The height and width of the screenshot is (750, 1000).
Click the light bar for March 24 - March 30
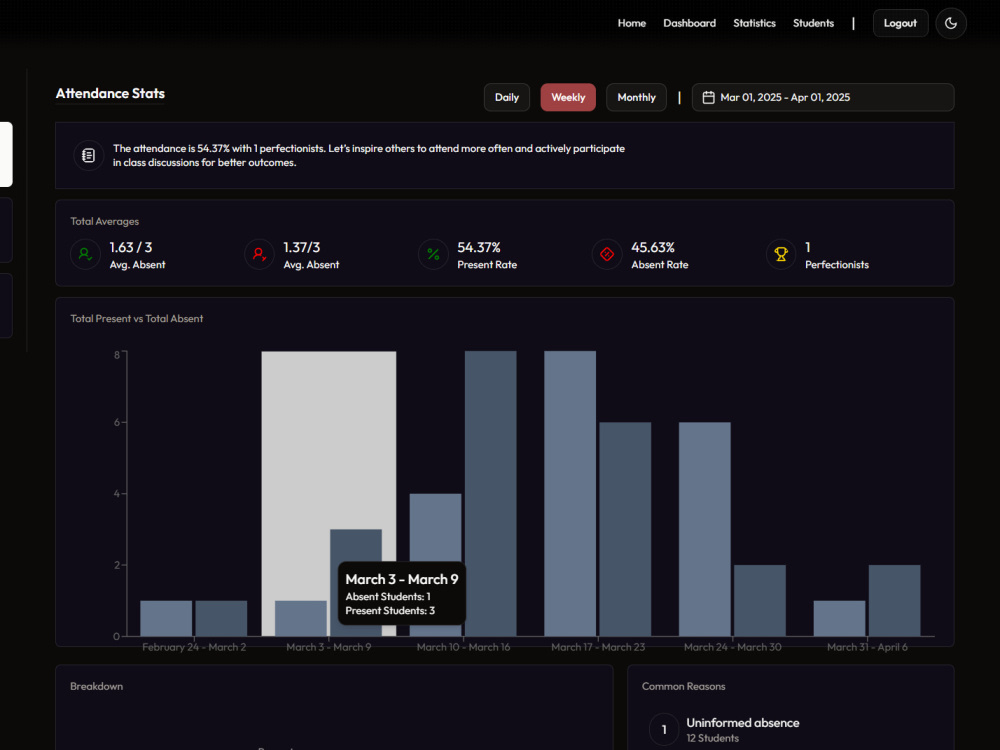(705, 529)
